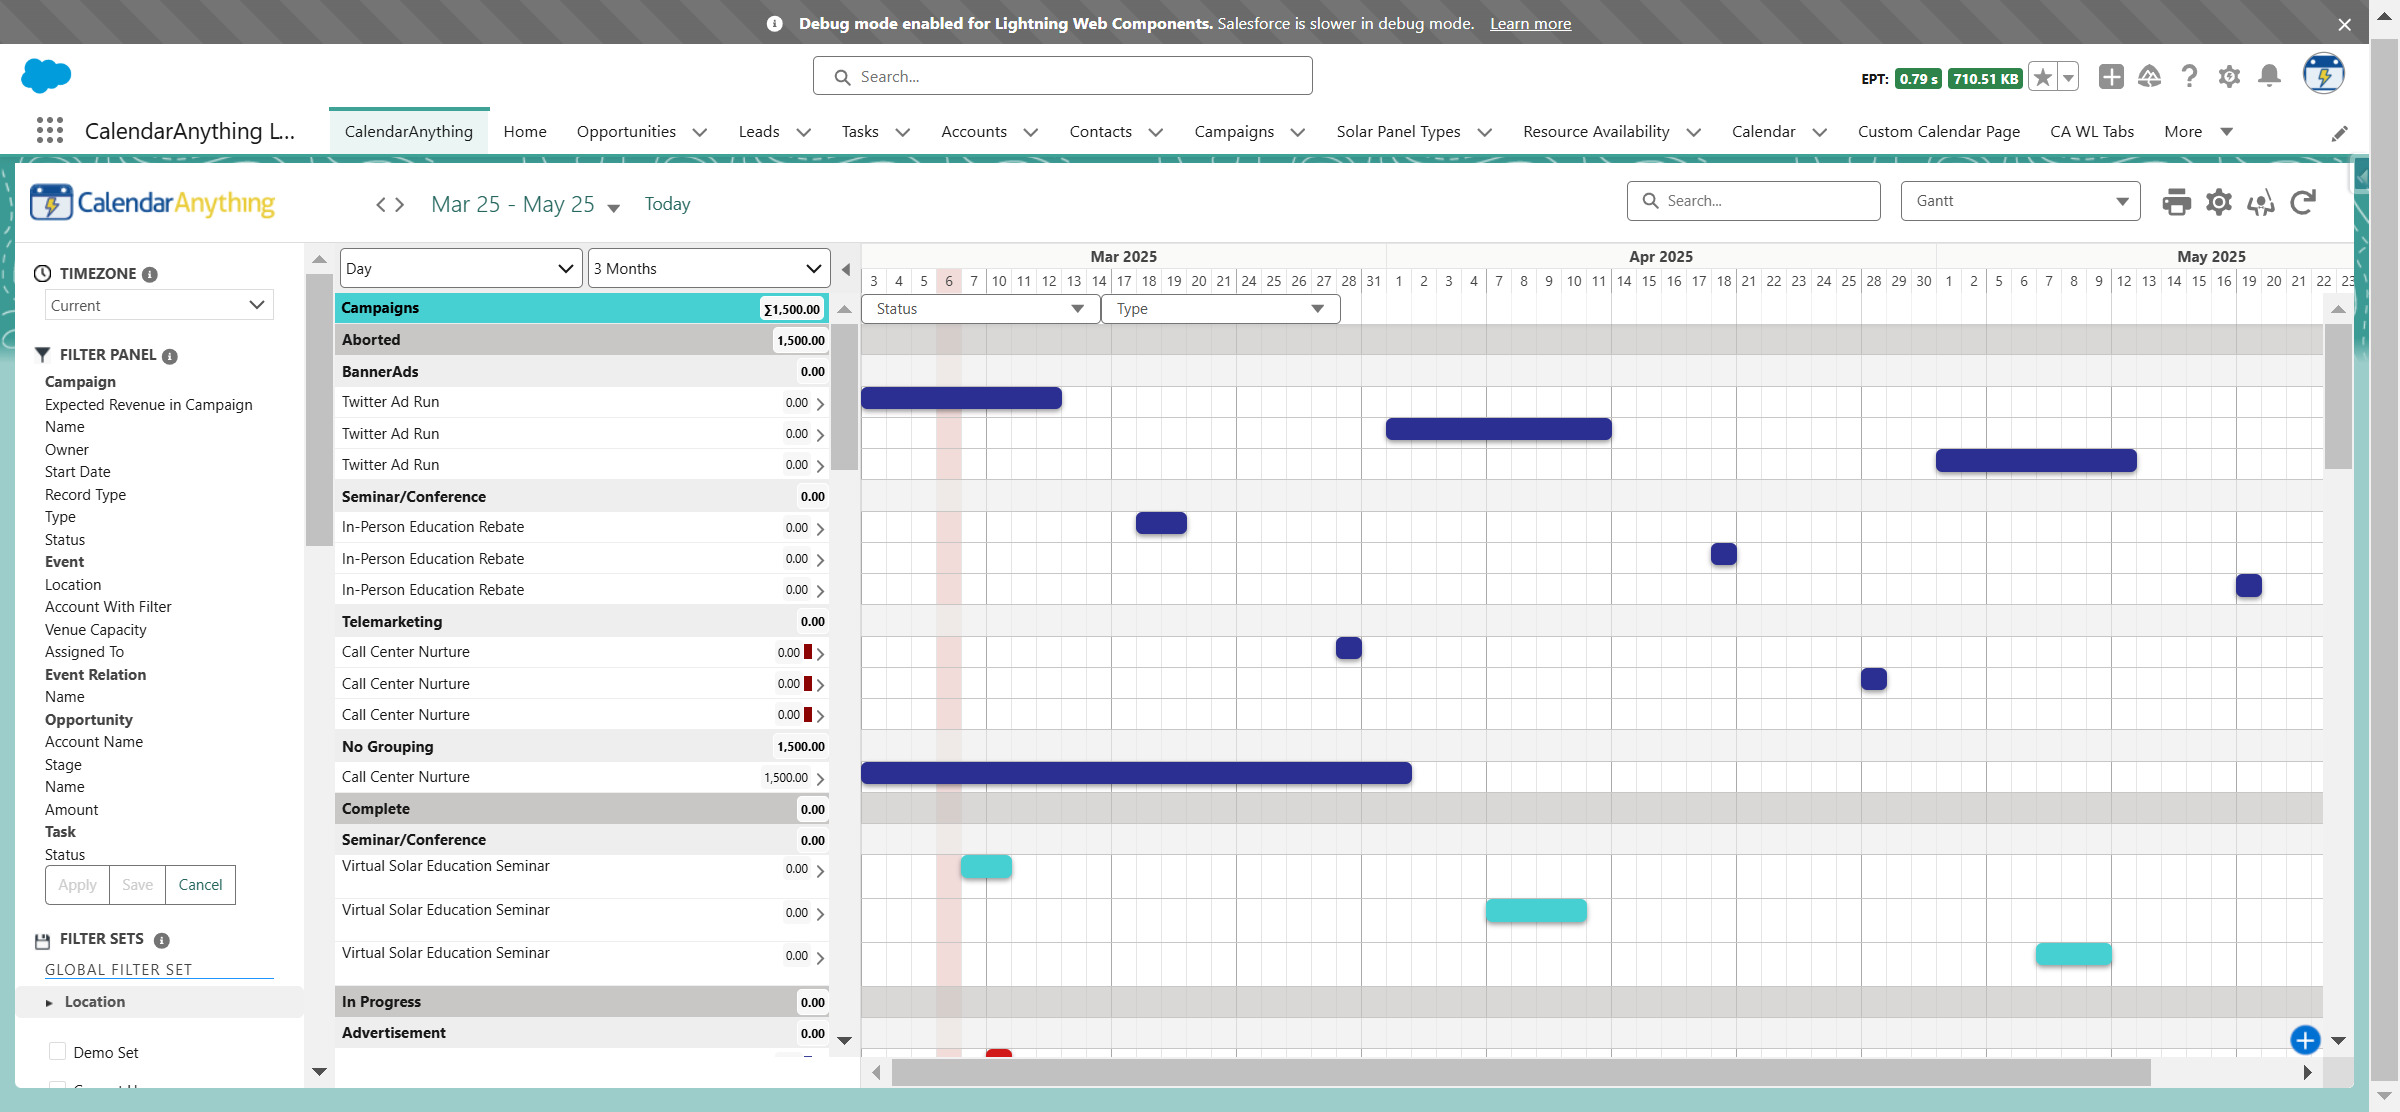Open the Setup gear in header
Image resolution: width=2400 pixels, height=1112 pixels.
point(2229,77)
